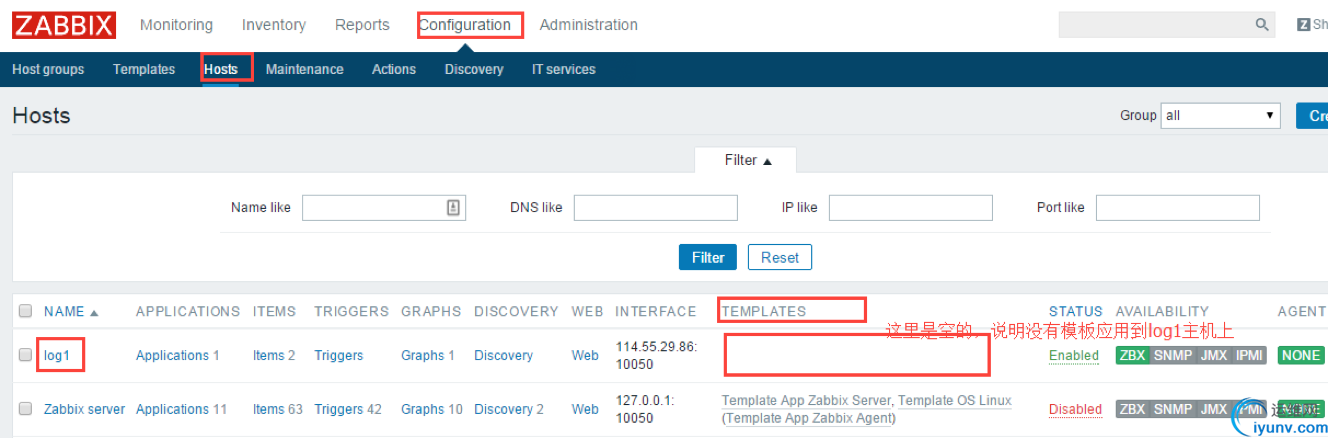Click the ZBX availability badge for log1

coord(1132,355)
